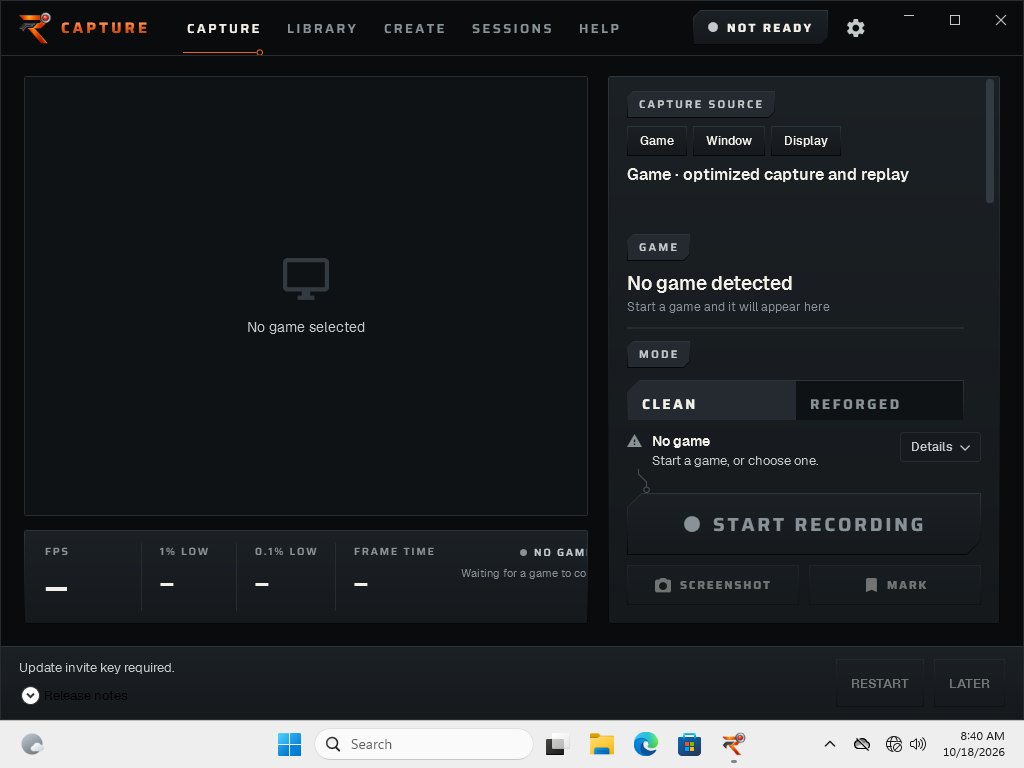Image resolution: width=1024 pixels, height=768 pixels.
Task: Click the network globe tray icon
Action: click(x=893, y=744)
